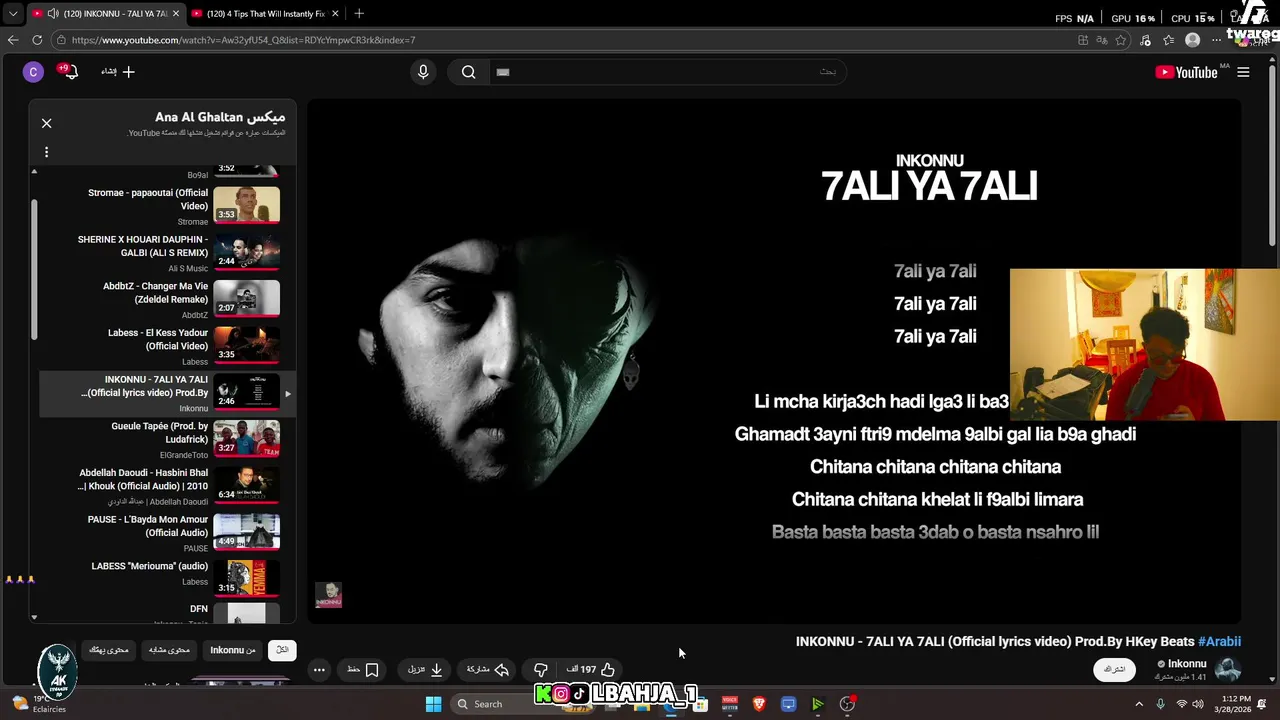Play PAUSE - L'Bayda Mon Amour item
The width and height of the screenshot is (1280, 720).
click(x=168, y=533)
